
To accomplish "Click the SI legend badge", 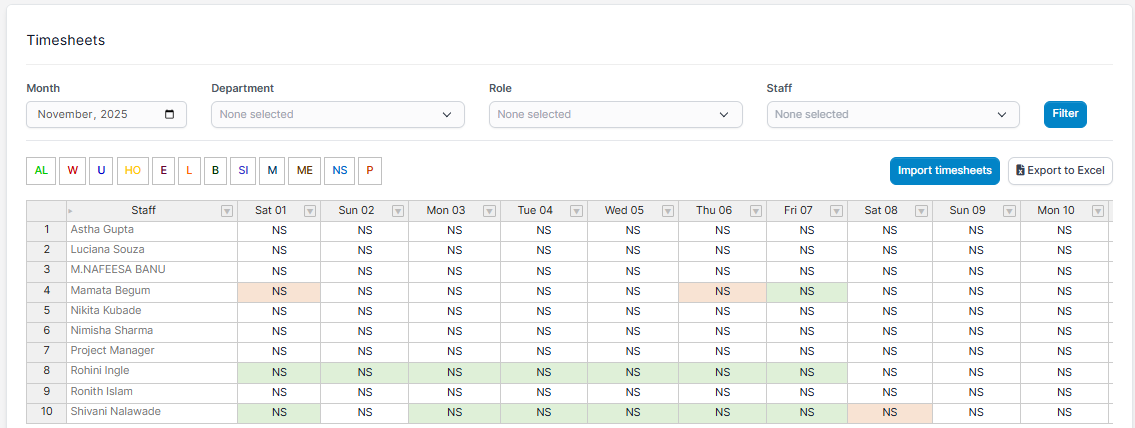I will point(242,171).
